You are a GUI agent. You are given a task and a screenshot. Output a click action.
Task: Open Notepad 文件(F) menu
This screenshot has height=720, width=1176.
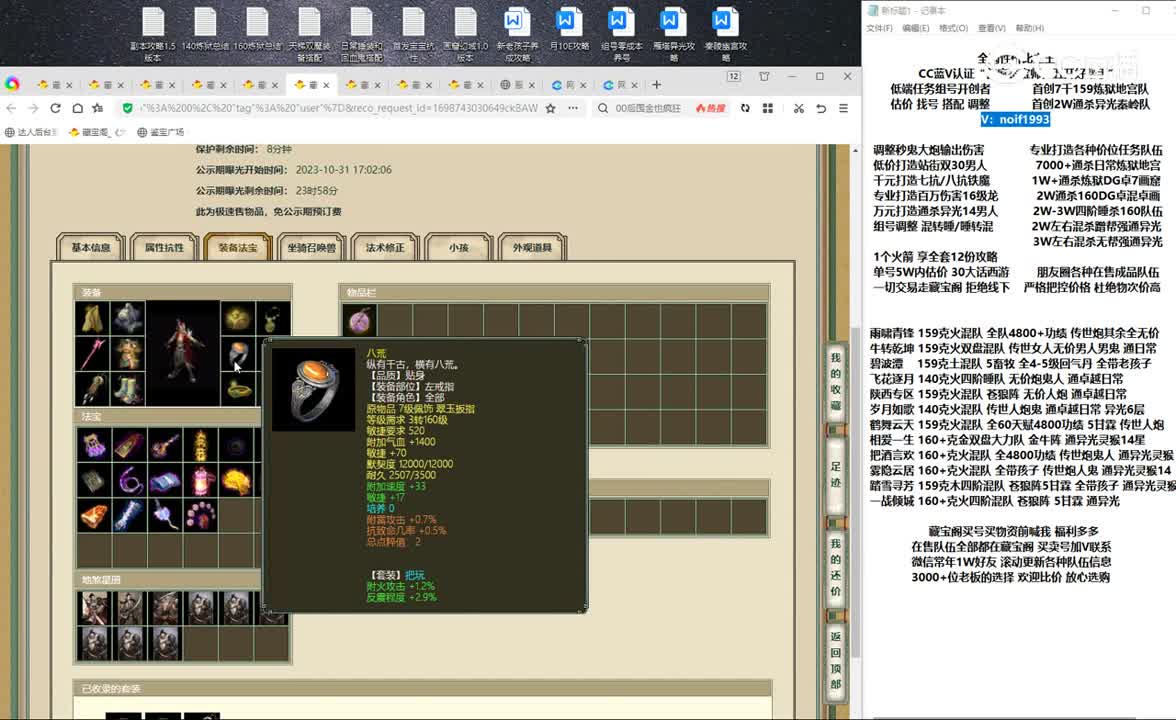coord(880,28)
